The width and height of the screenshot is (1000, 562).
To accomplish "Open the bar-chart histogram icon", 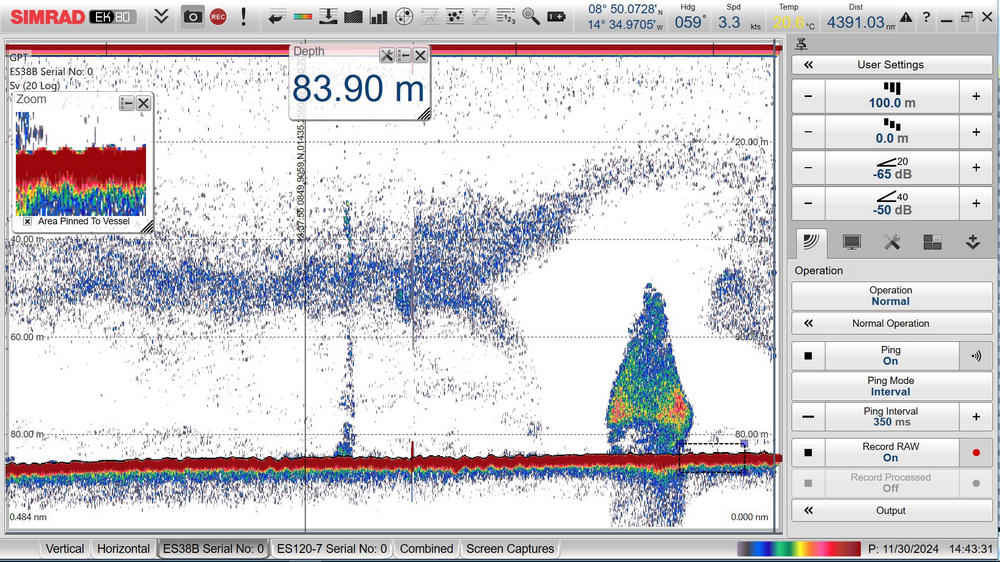I will coord(379,17).
